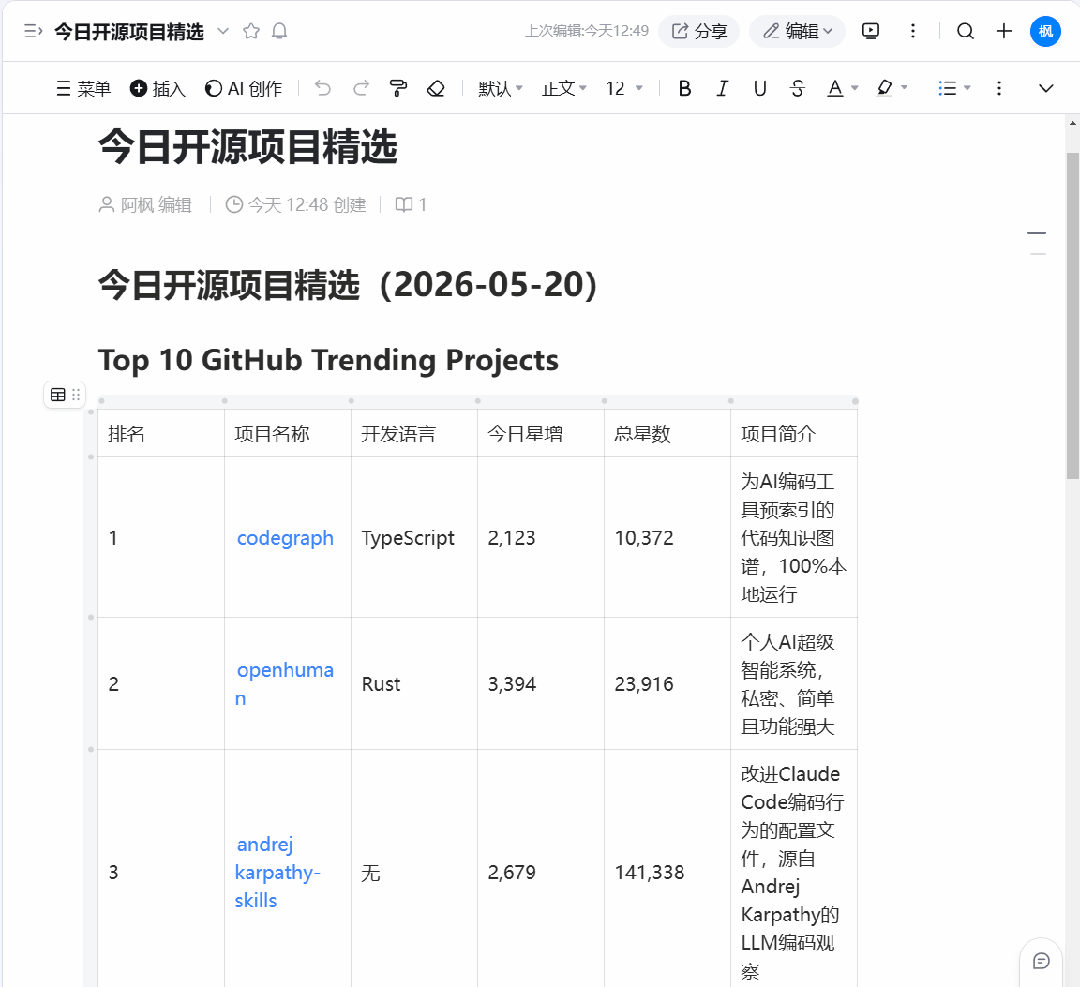The image size is (1080, 987).
Task: Click the 3,394 stars cell
Action: click(x=541, y=684)
